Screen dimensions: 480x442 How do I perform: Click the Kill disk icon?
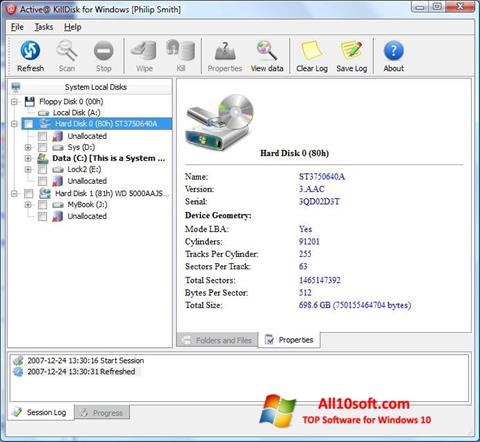tap(181, 51)
